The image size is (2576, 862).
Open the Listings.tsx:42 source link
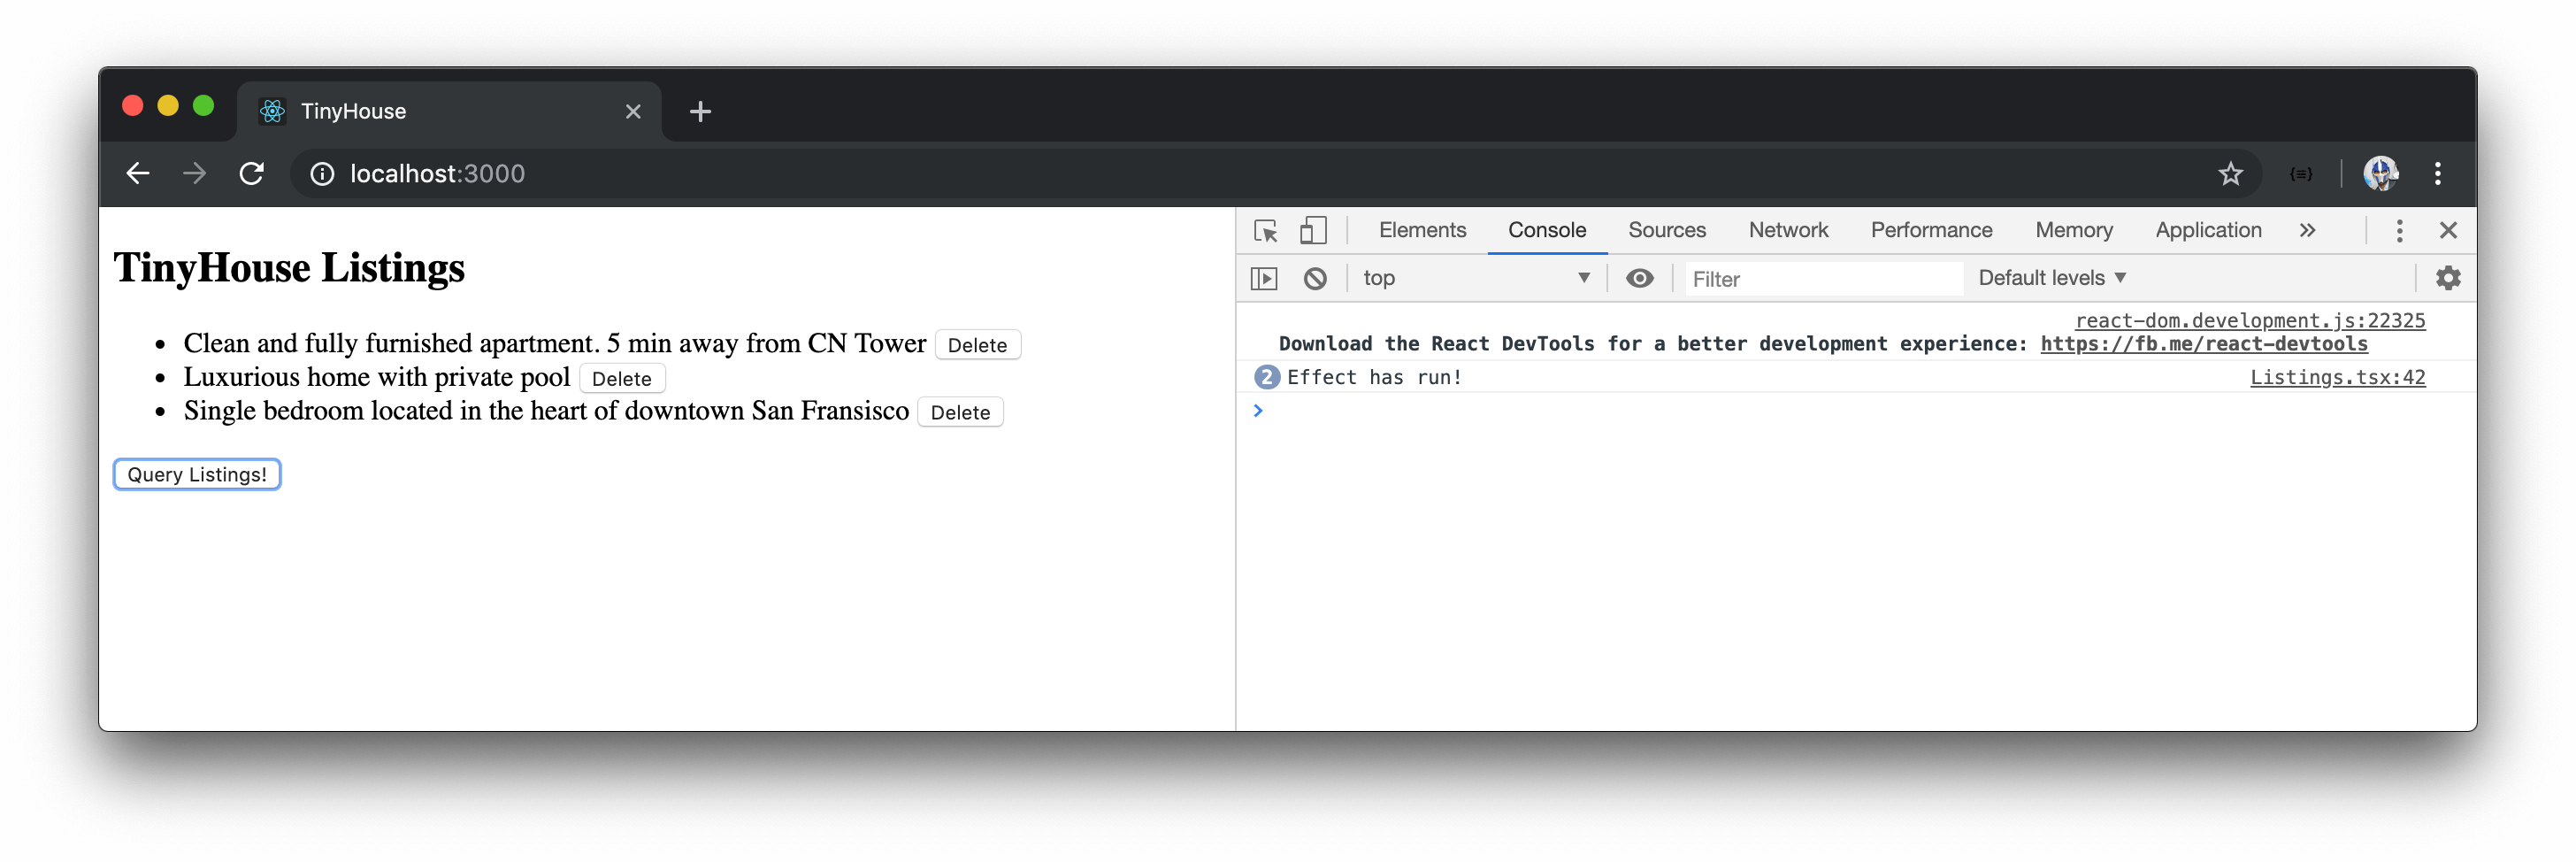(x=2337, y=377)
